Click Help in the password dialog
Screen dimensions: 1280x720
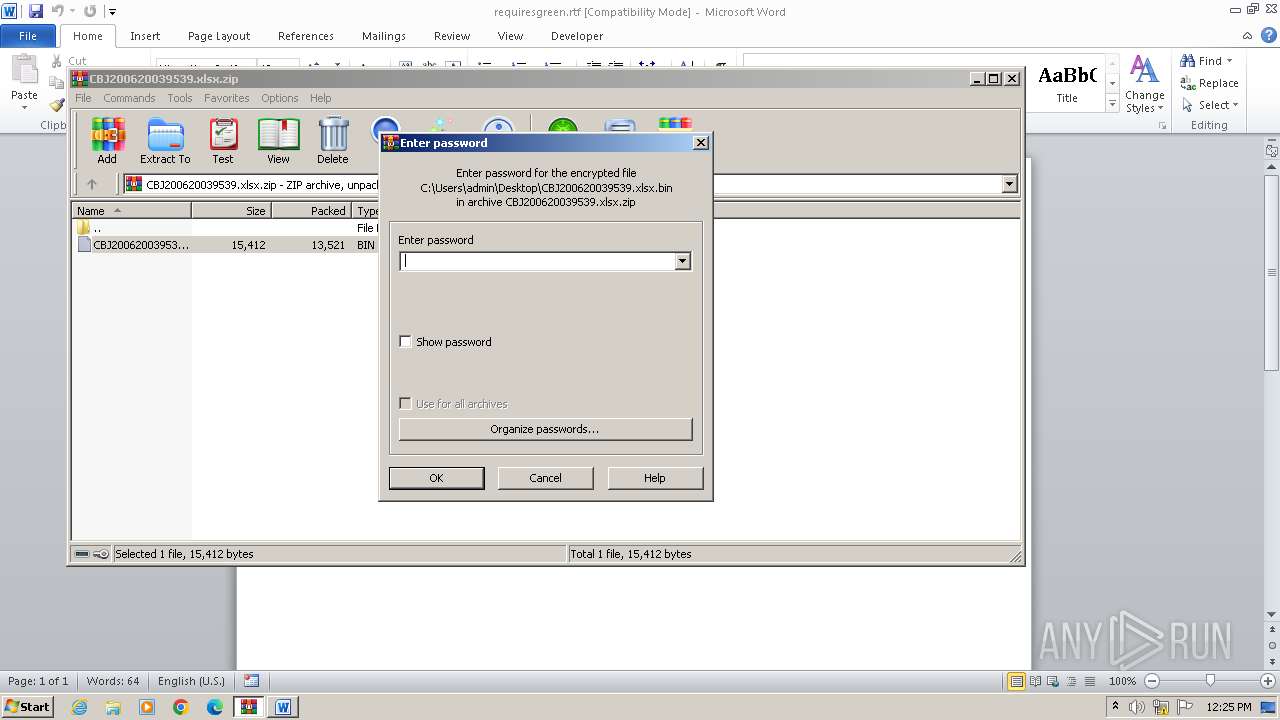655,478
